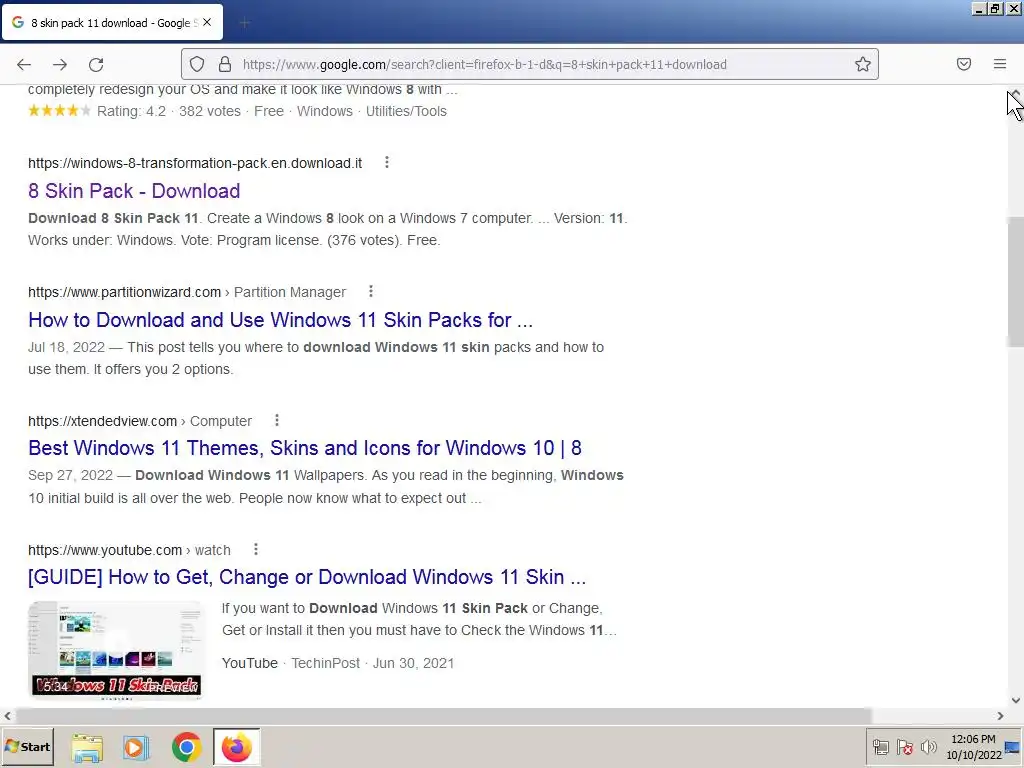Click the scroll left arrow
The height and width of the screenshot is (768, 1024).
pyautogui.click(x=7, y=716)
